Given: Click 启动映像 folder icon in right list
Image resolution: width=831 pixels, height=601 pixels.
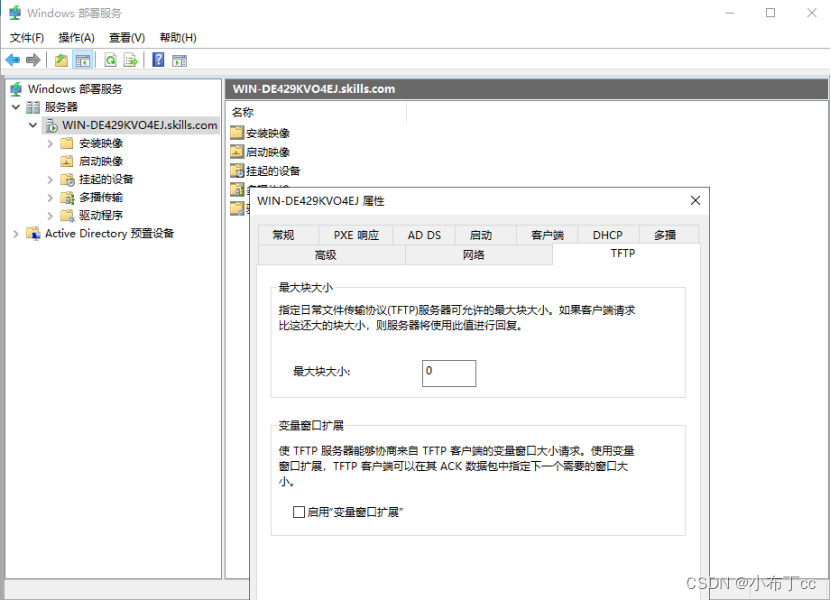Looking at the screenshot, I should [237, 152].
